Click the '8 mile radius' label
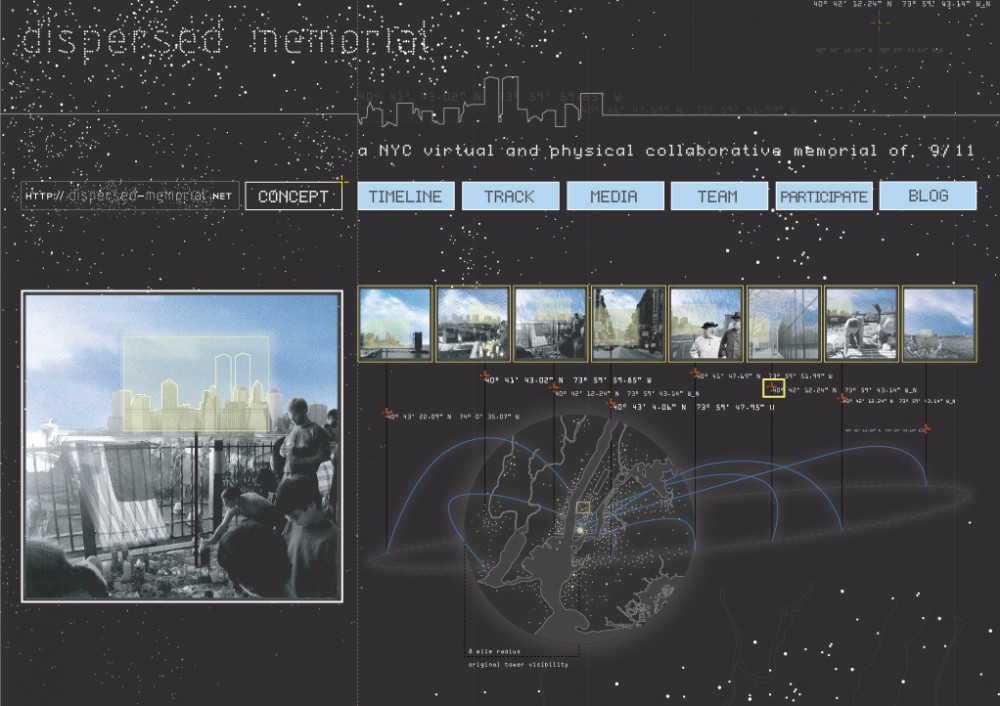 494,651
